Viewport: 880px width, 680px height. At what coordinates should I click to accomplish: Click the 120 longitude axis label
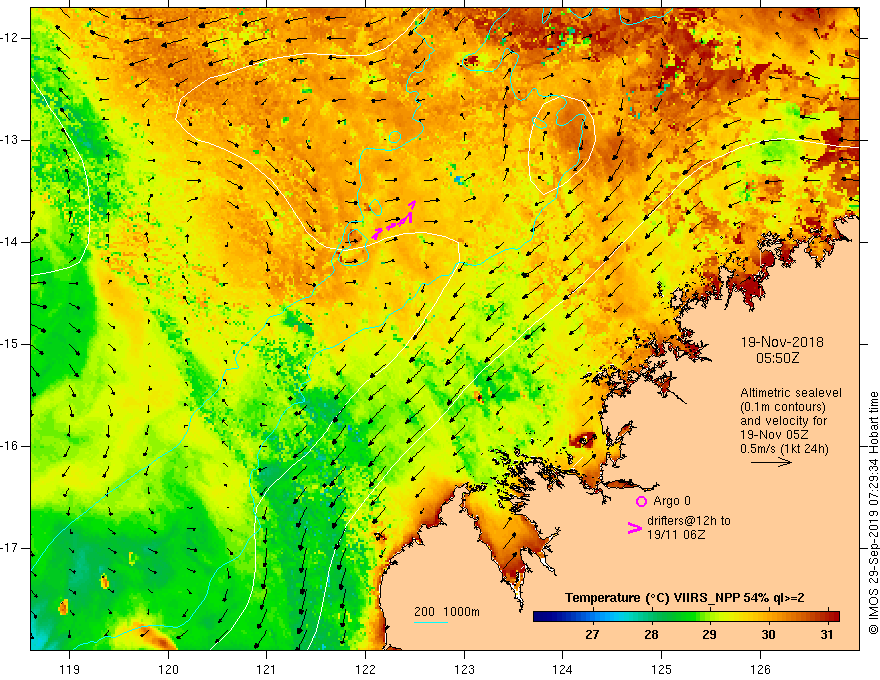tap(168, 669)
